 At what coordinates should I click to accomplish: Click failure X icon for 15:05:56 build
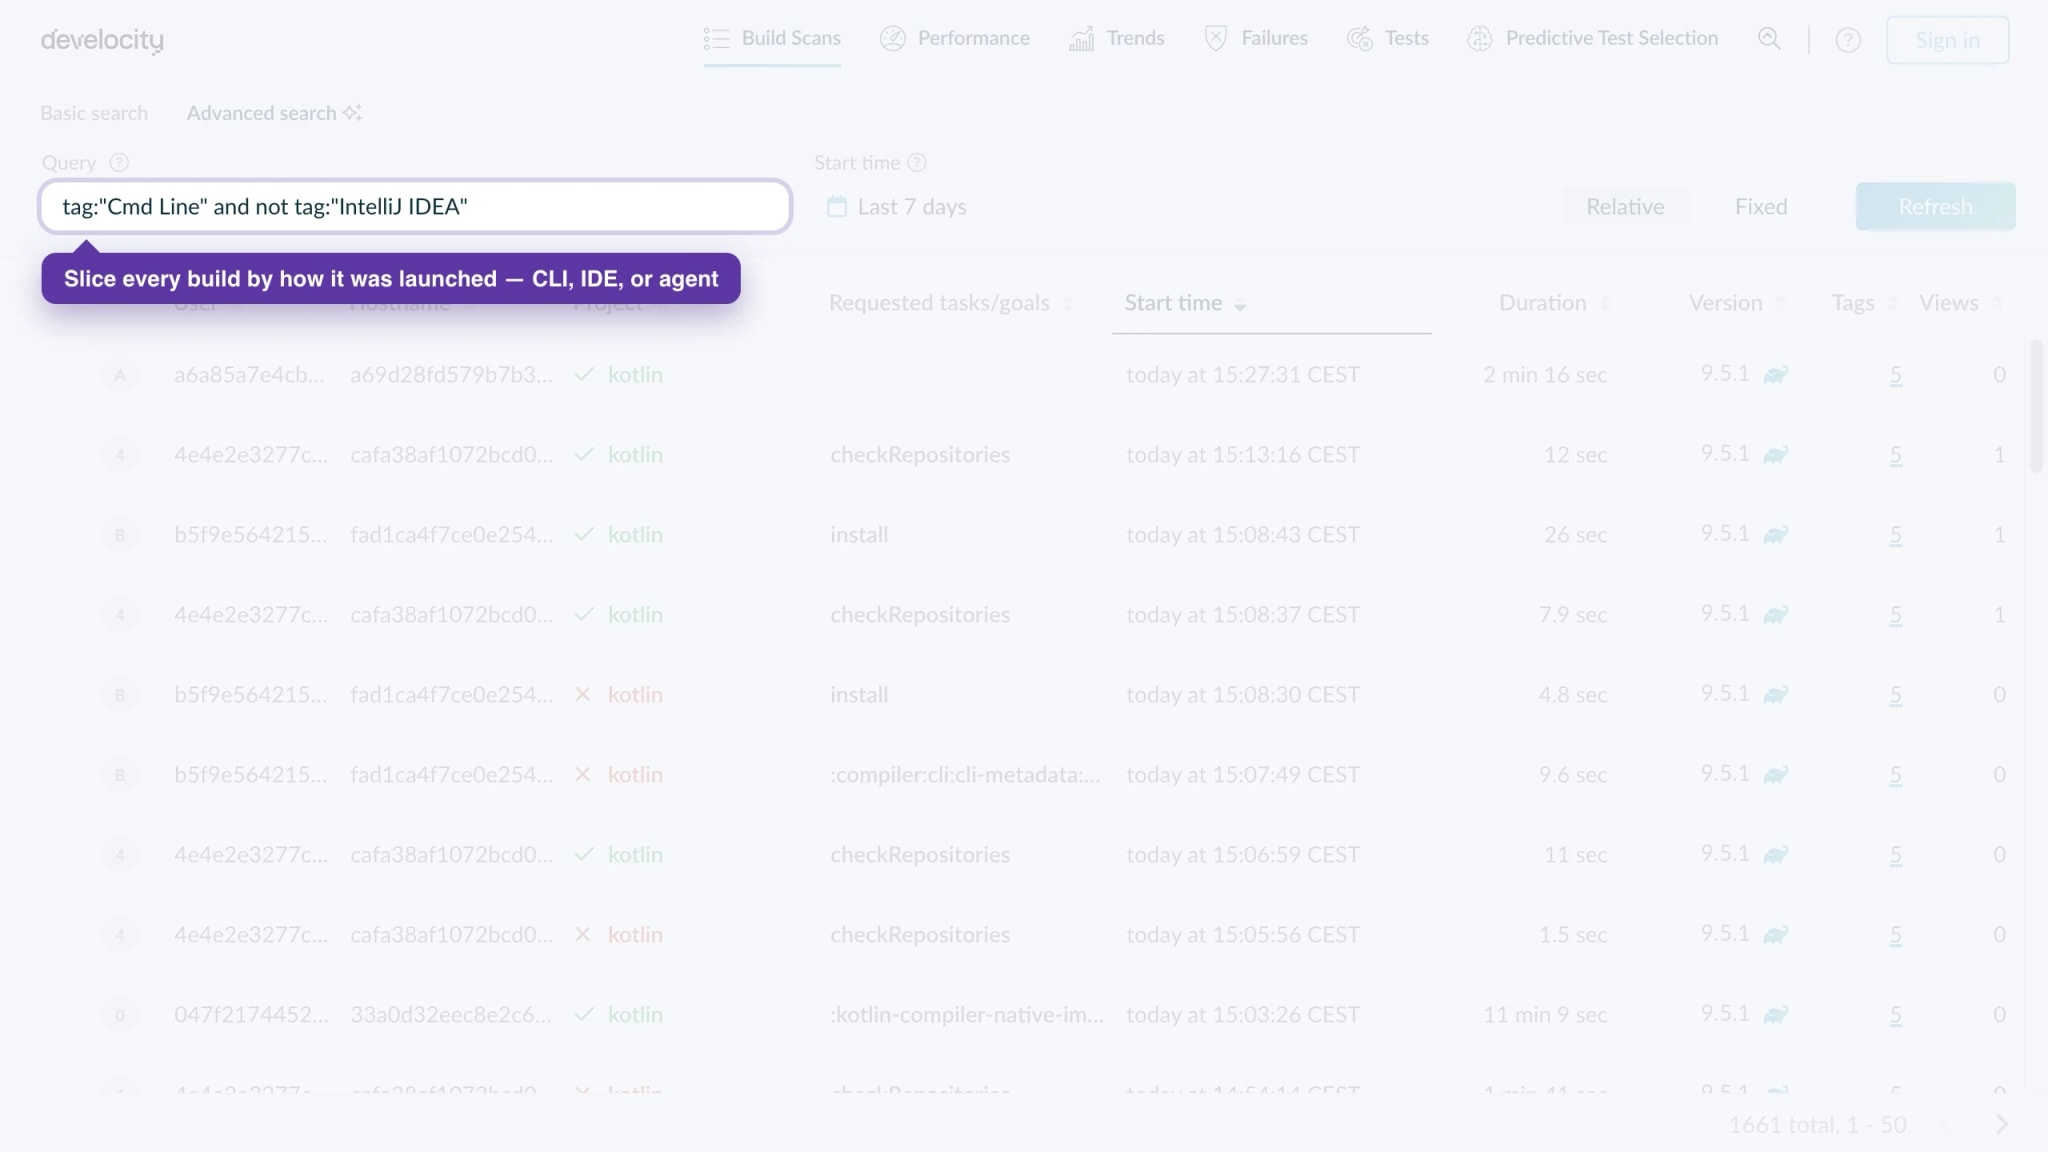[x=583, y=934]
